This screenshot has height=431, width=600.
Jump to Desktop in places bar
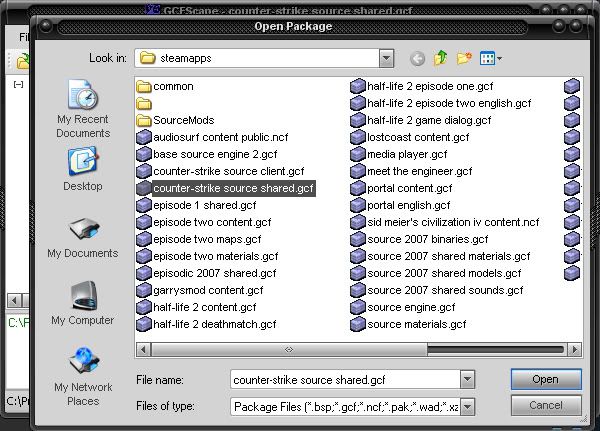(x=83, y=170)
